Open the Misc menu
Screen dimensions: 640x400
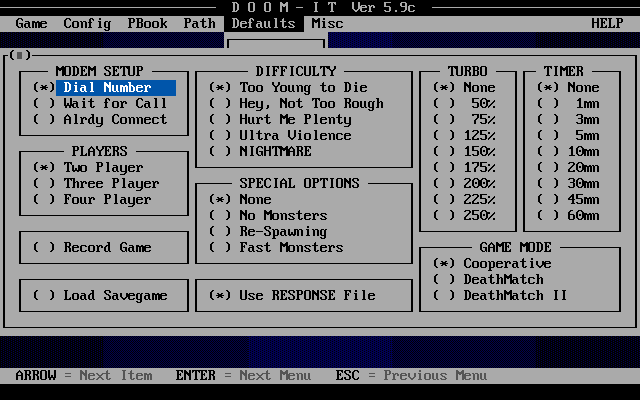[327, 24]
